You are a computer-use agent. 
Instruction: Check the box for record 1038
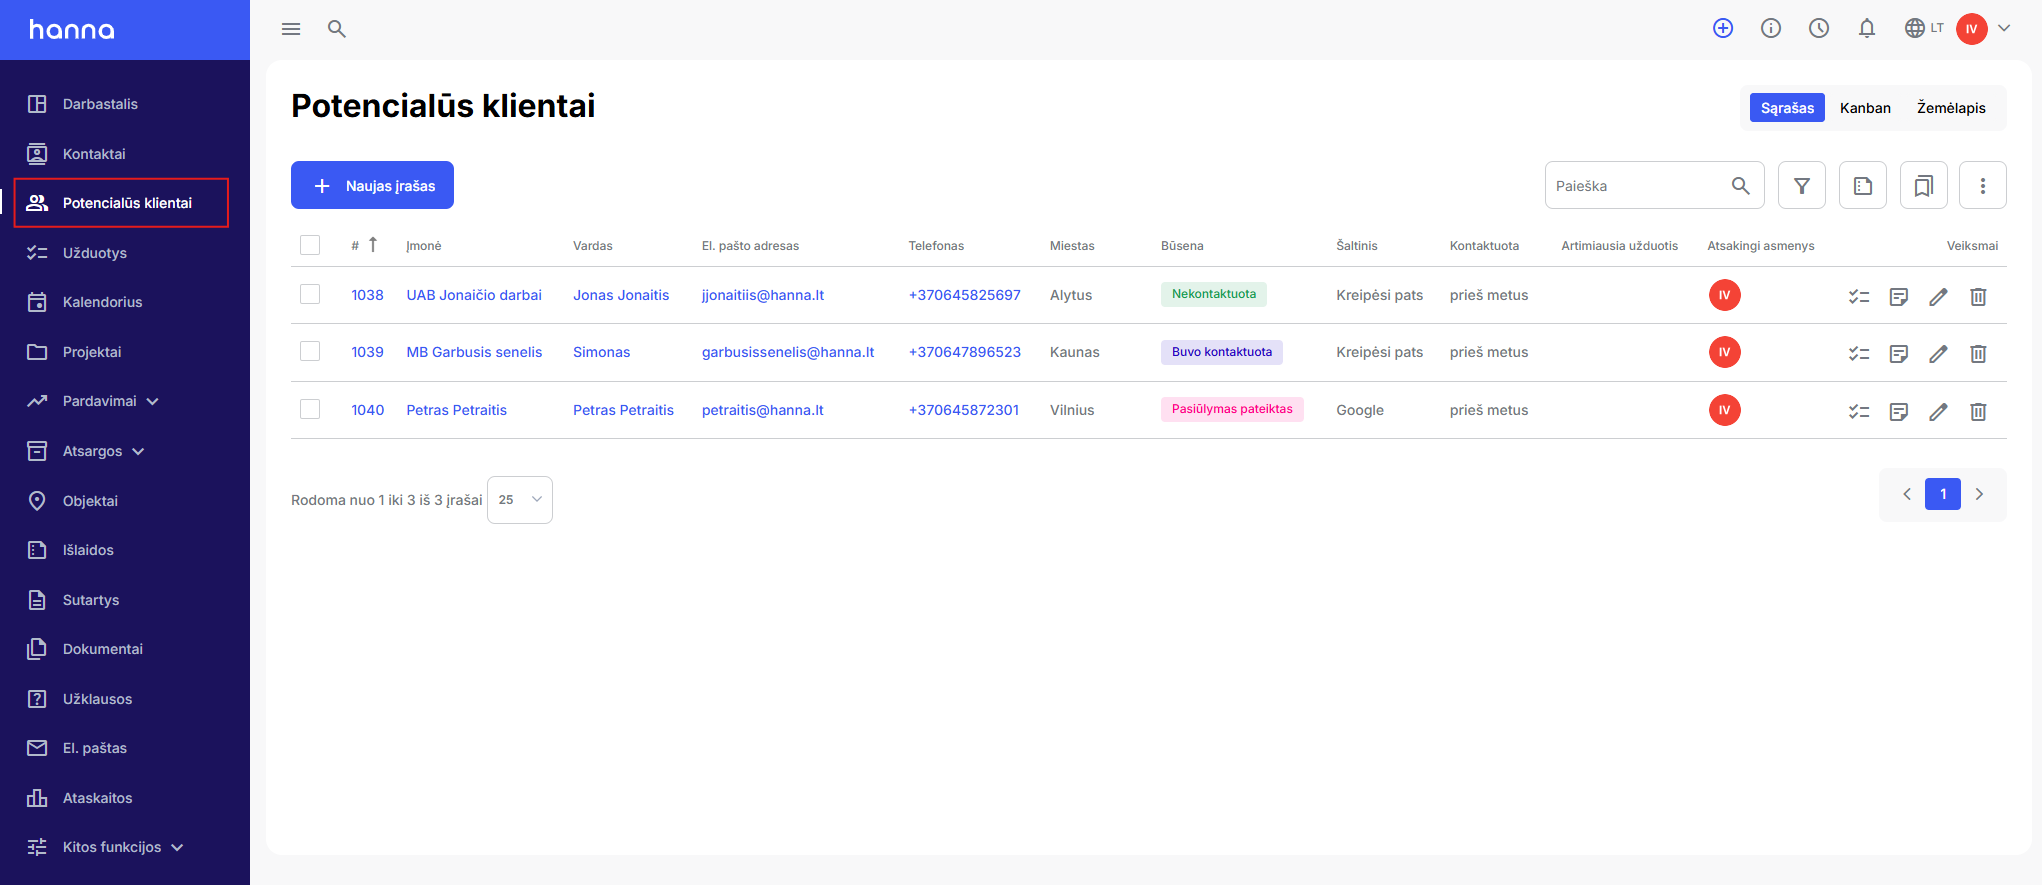pyautogui.click(x=310, y=294)
